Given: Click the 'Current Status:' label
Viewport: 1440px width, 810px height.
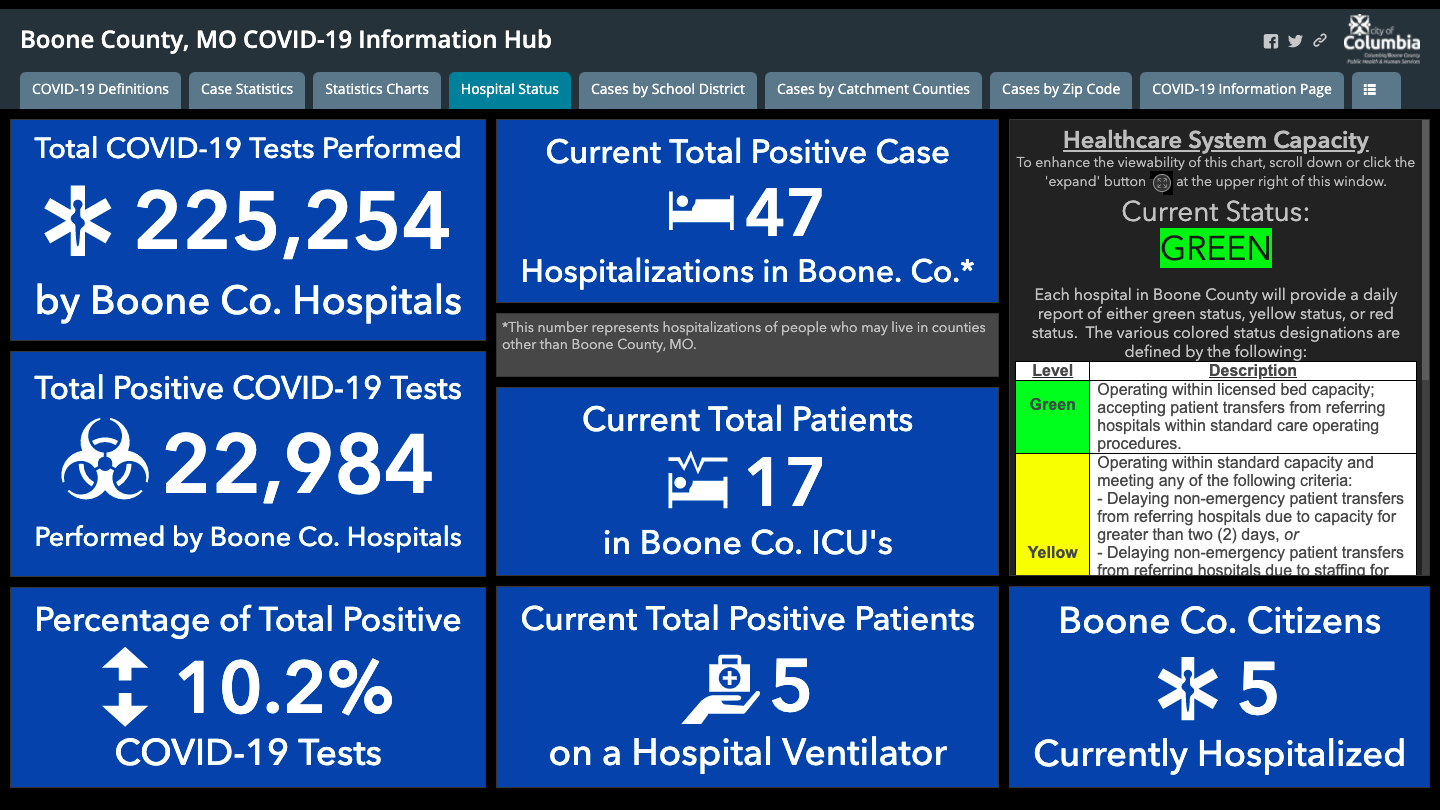Looking at the screenshot, I should (1216, 212).
